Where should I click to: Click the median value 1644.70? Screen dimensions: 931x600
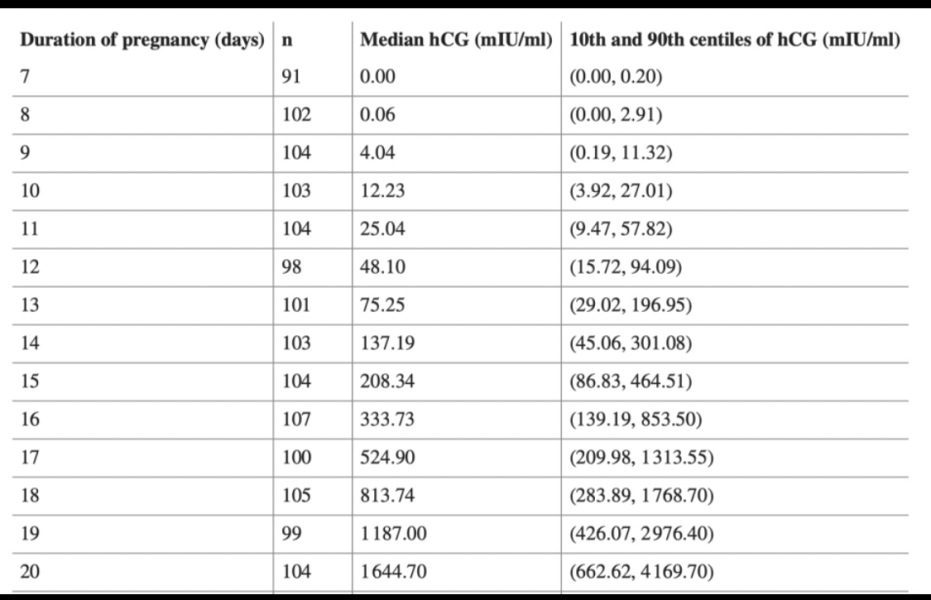tap(394, 571)
